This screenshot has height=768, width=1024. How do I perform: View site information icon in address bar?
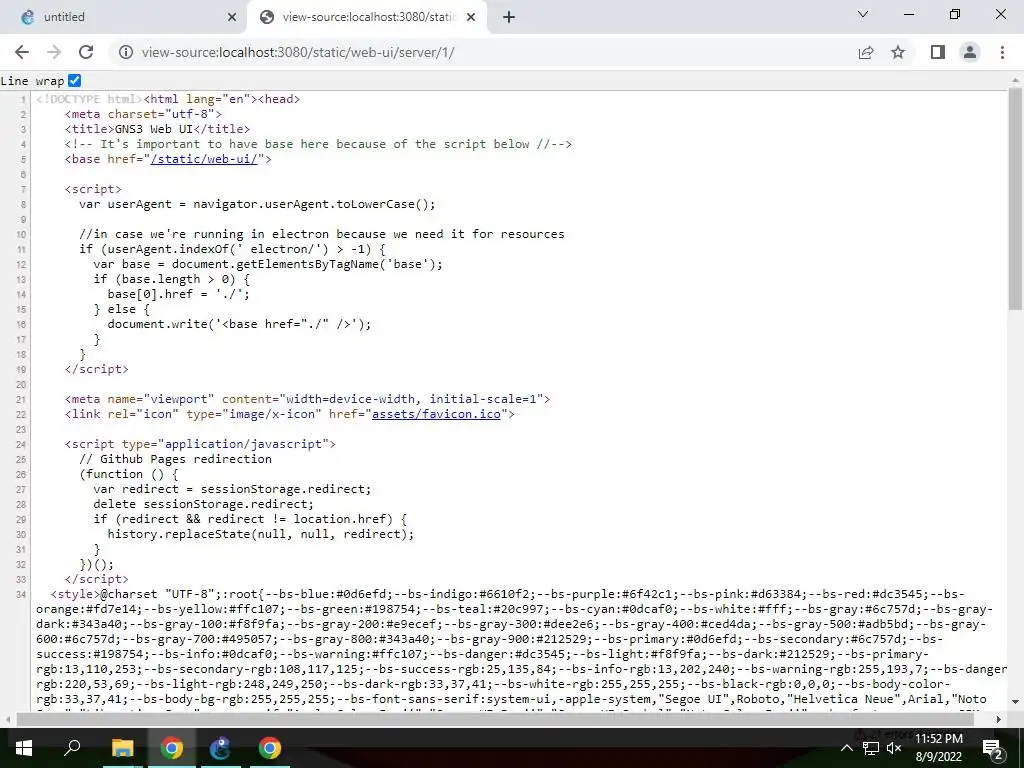(x=125, y=52)
